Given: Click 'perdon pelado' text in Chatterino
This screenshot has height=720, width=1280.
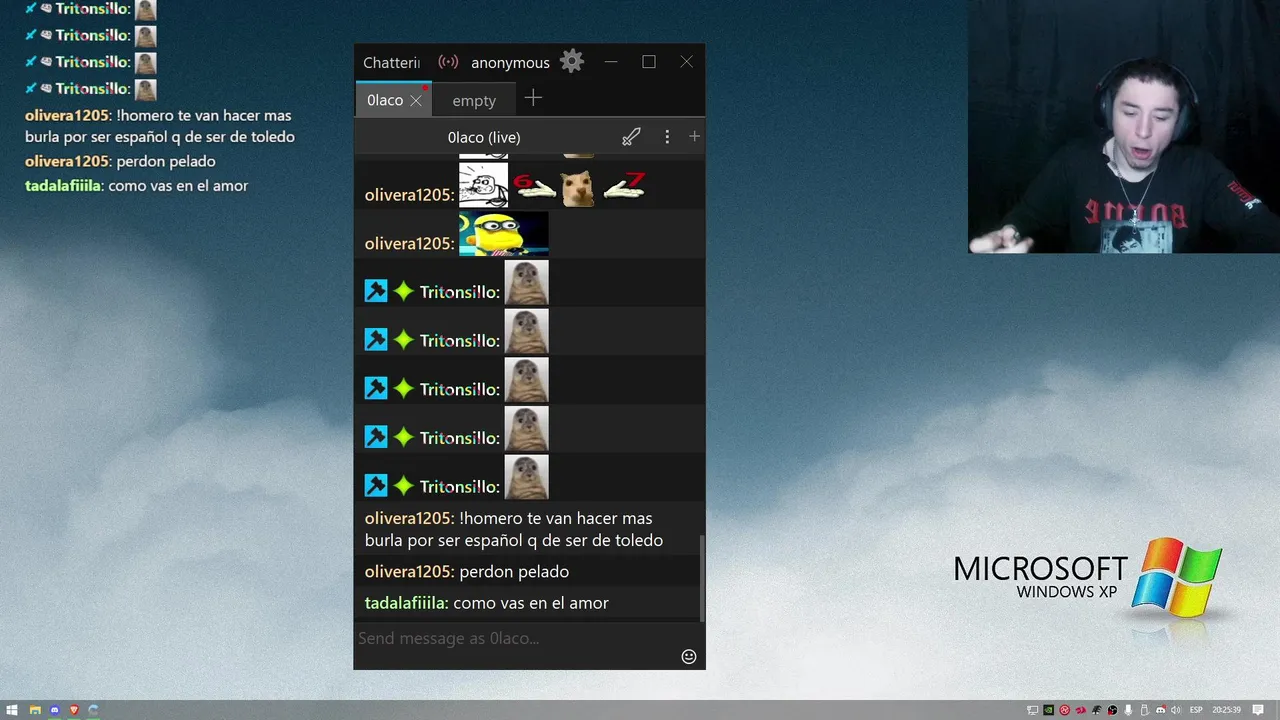Looking at the screenshot, I should (514, 572).
